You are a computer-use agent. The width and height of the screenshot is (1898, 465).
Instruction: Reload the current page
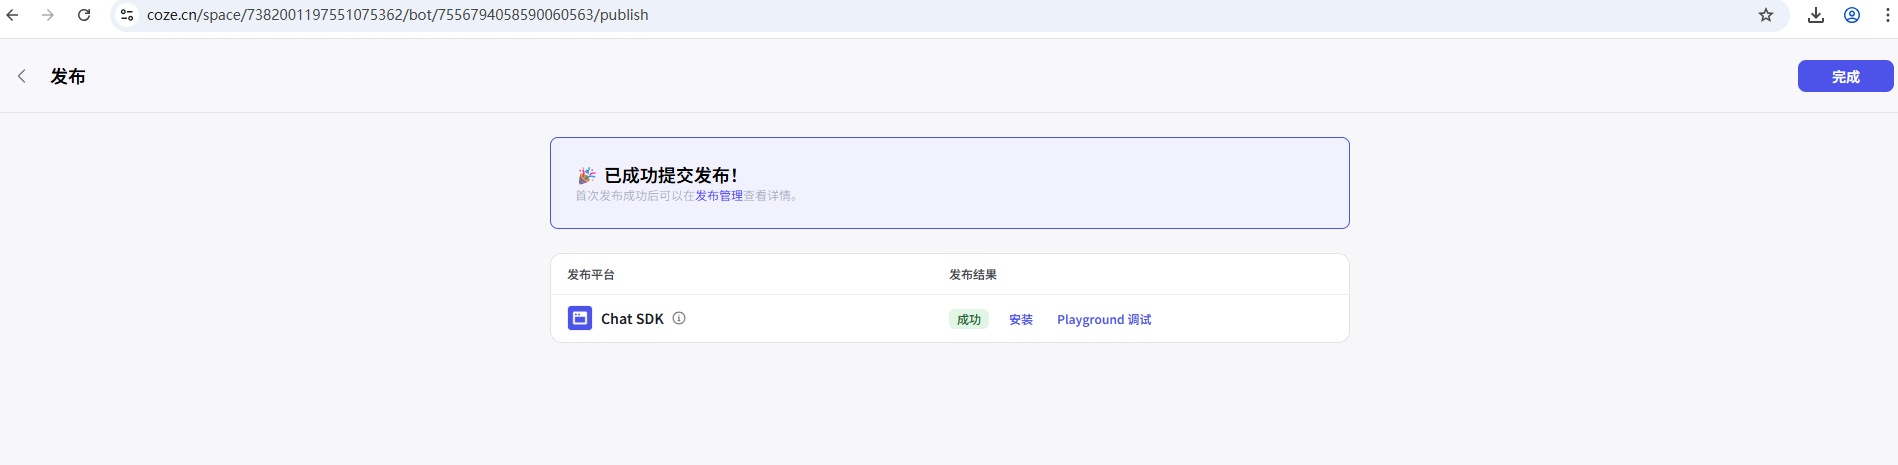click(x=84, y=15)
